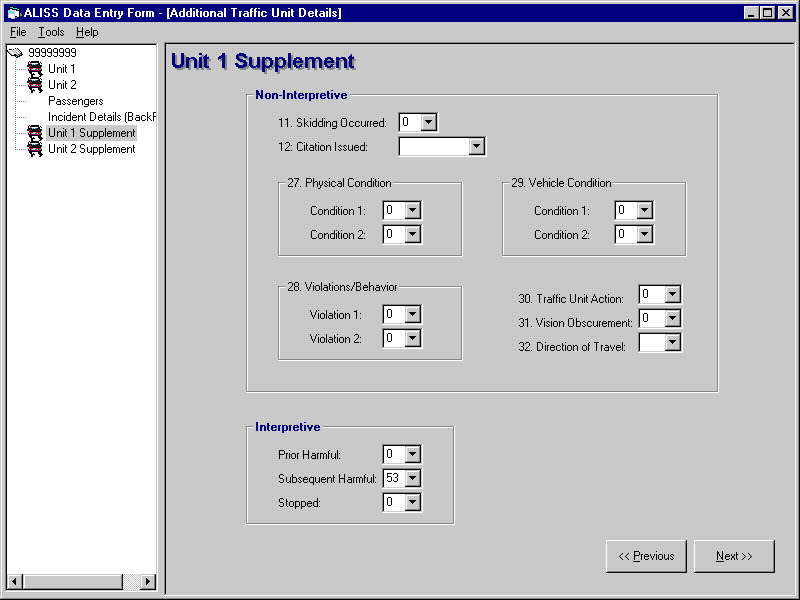Screen dimensions: 800x600
Task: Open Traffic Unit Action dropdown
Action: 673,294
